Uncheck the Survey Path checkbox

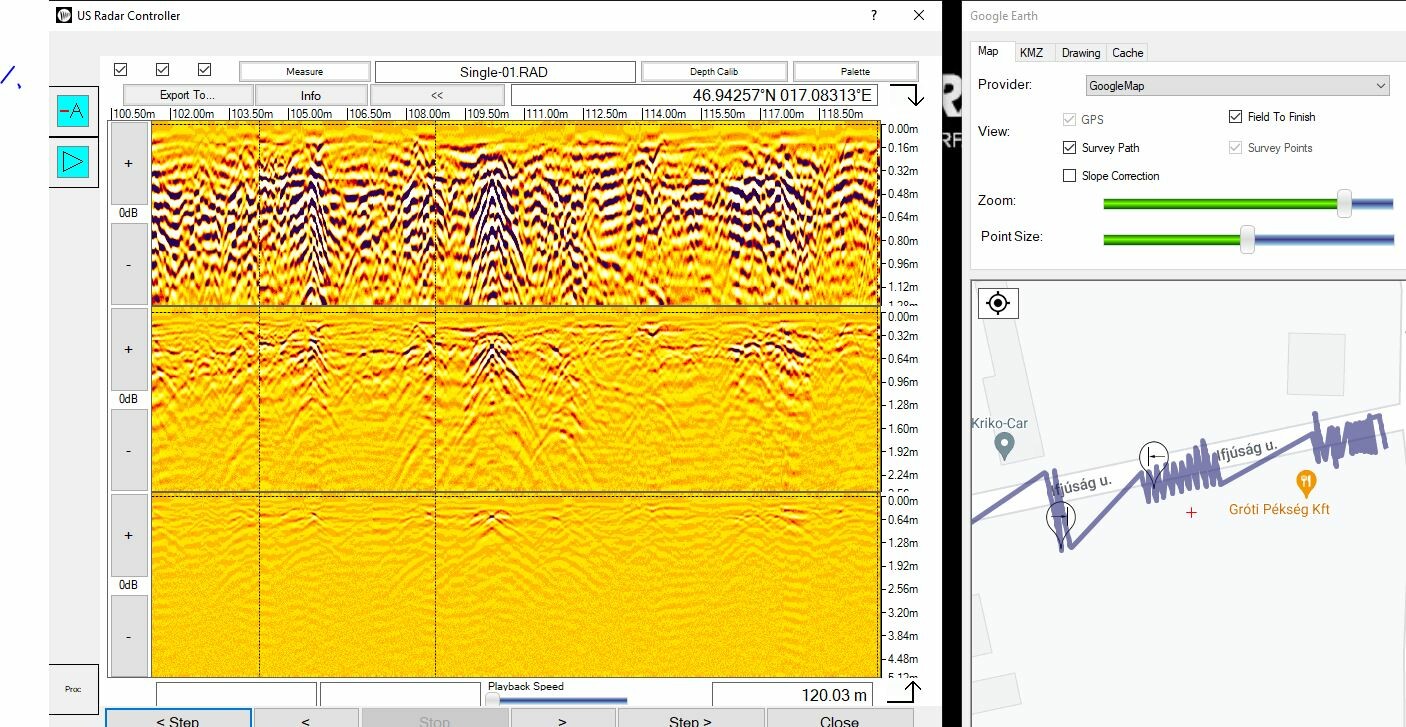point(1069,148)
